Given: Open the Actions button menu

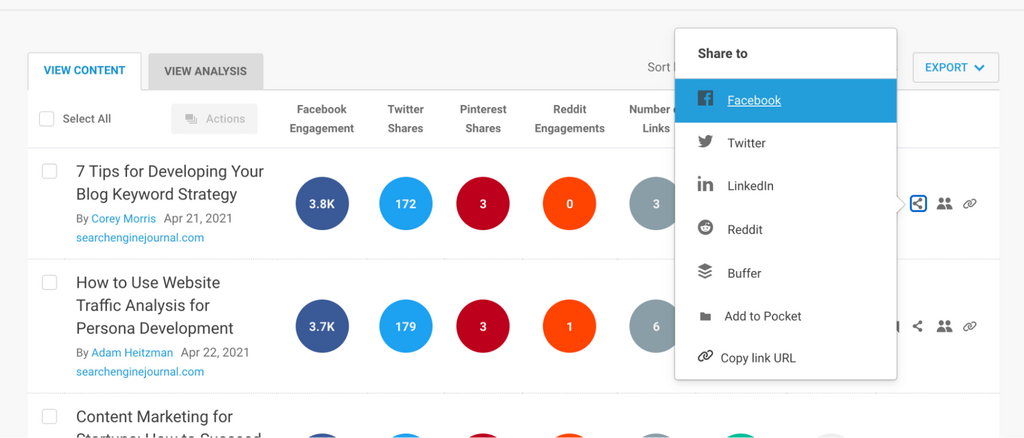Looking at the screenshot, I should click(214, 119).
